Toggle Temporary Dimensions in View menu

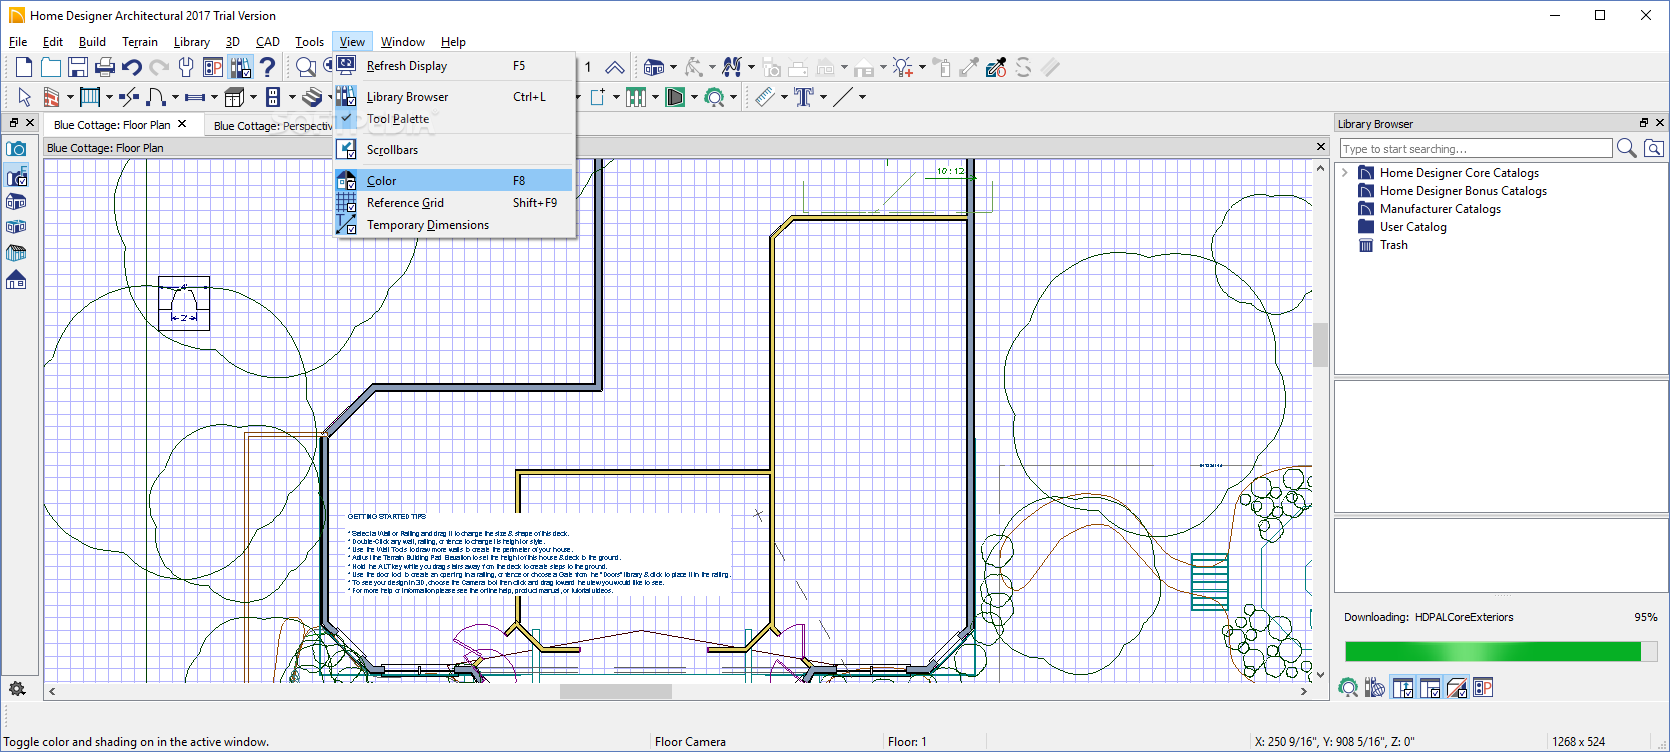[x=455, y=225]
